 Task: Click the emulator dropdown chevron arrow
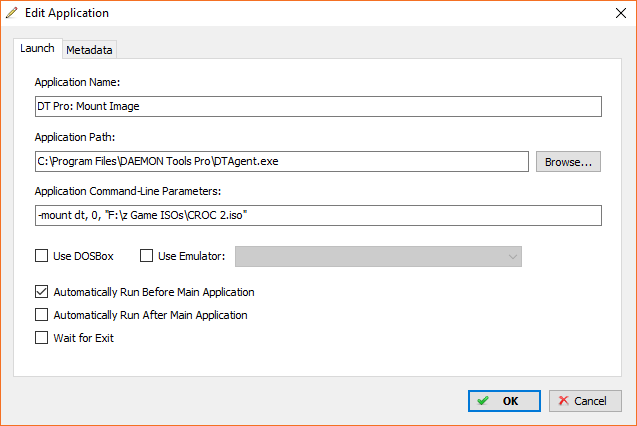point(512,257)
